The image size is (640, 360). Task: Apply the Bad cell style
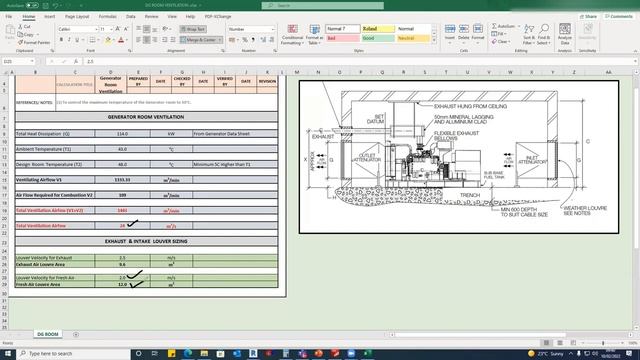point(342,38)
